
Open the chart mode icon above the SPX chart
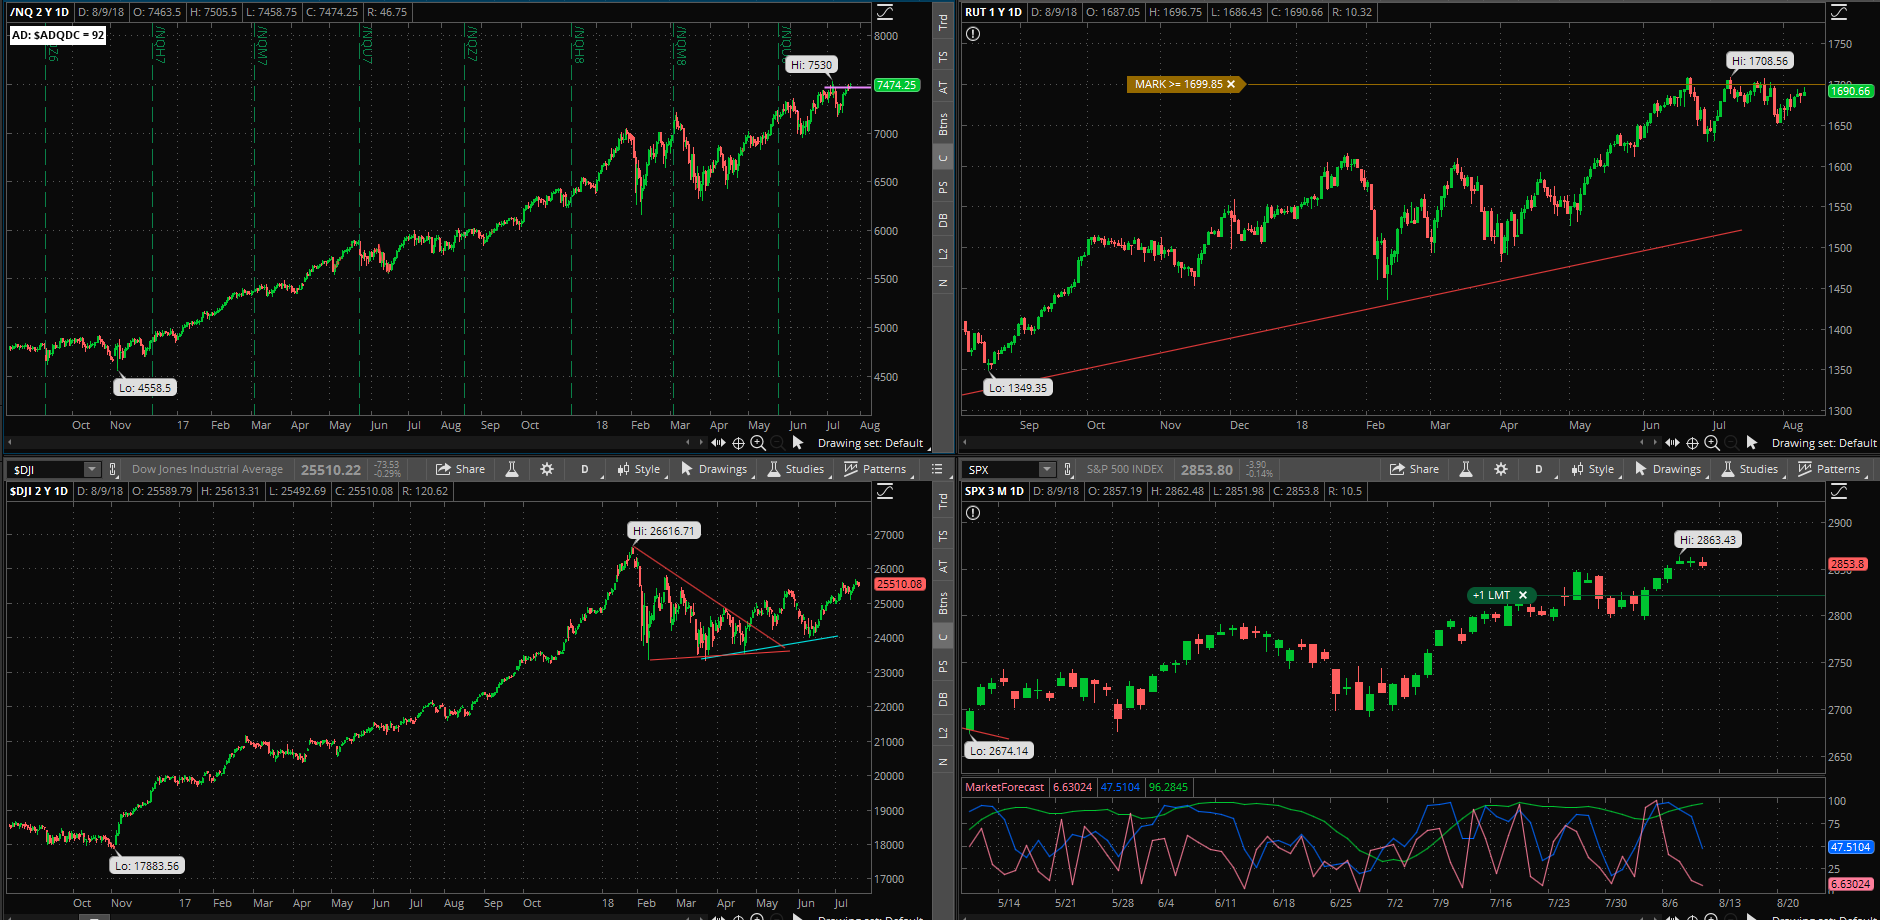(x=1839, y=491)
